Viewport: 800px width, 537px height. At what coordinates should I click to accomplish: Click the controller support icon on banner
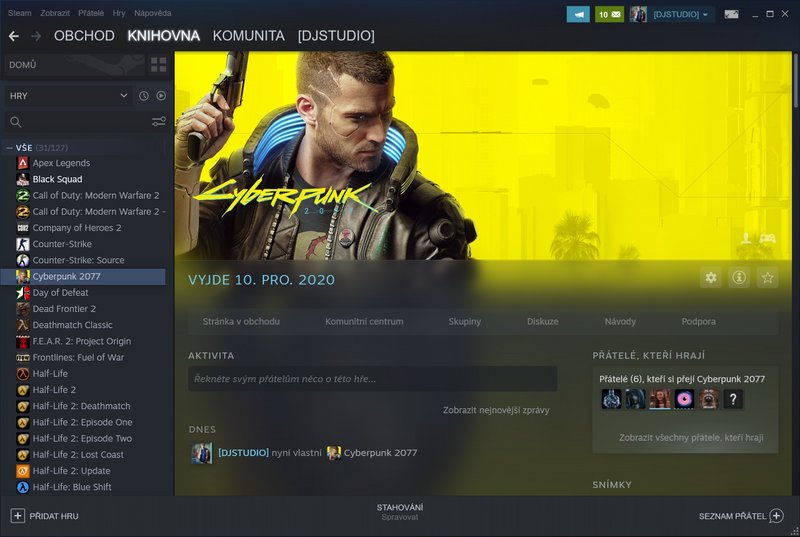click(767, 239)
